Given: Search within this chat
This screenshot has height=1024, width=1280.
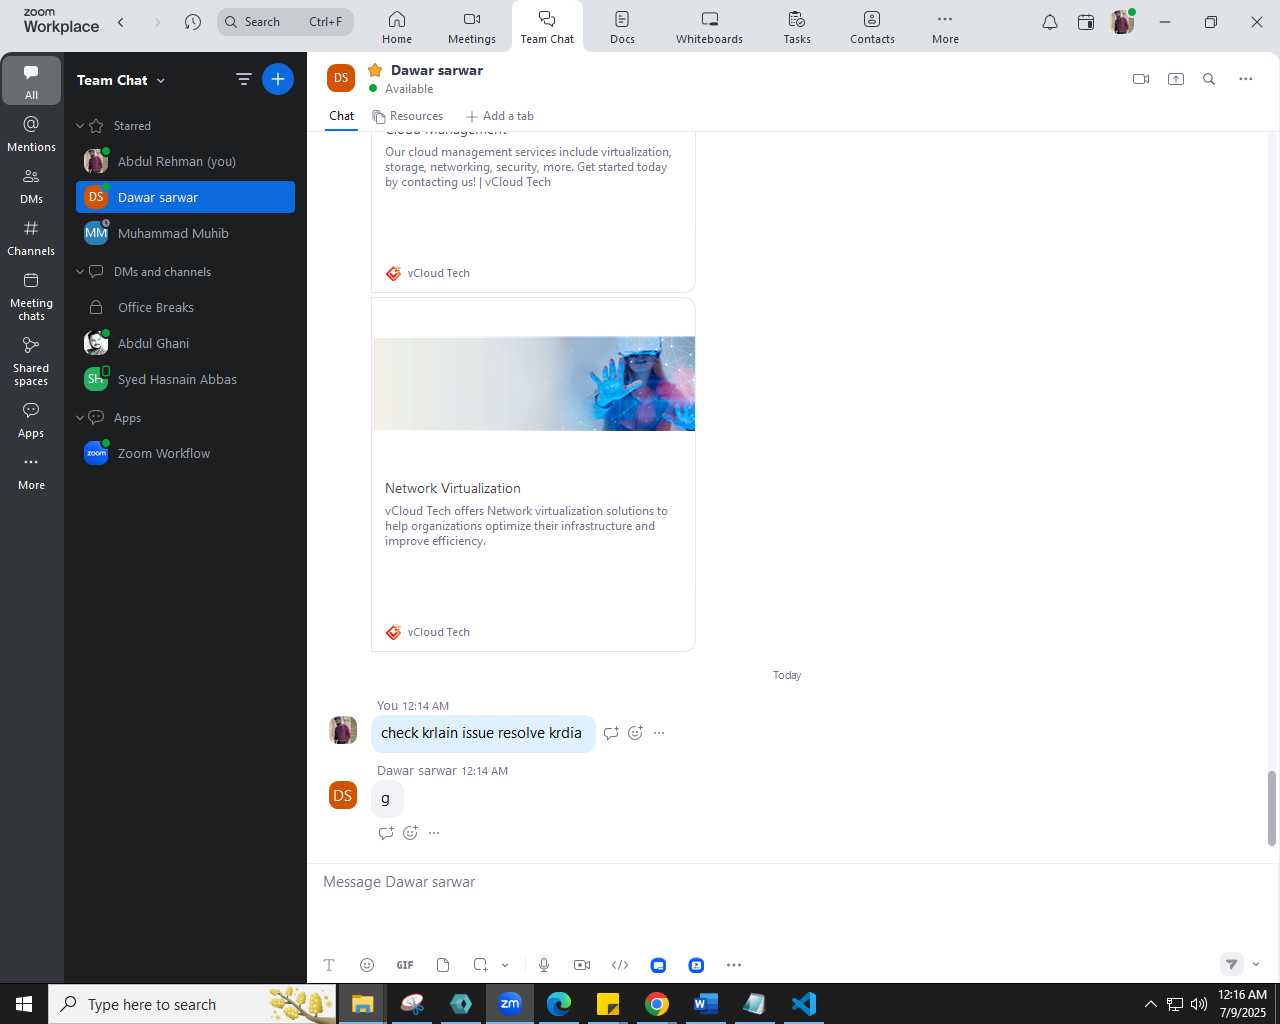Looking at the screenshot, I should pyautogui.click(x=1209, y=79).
